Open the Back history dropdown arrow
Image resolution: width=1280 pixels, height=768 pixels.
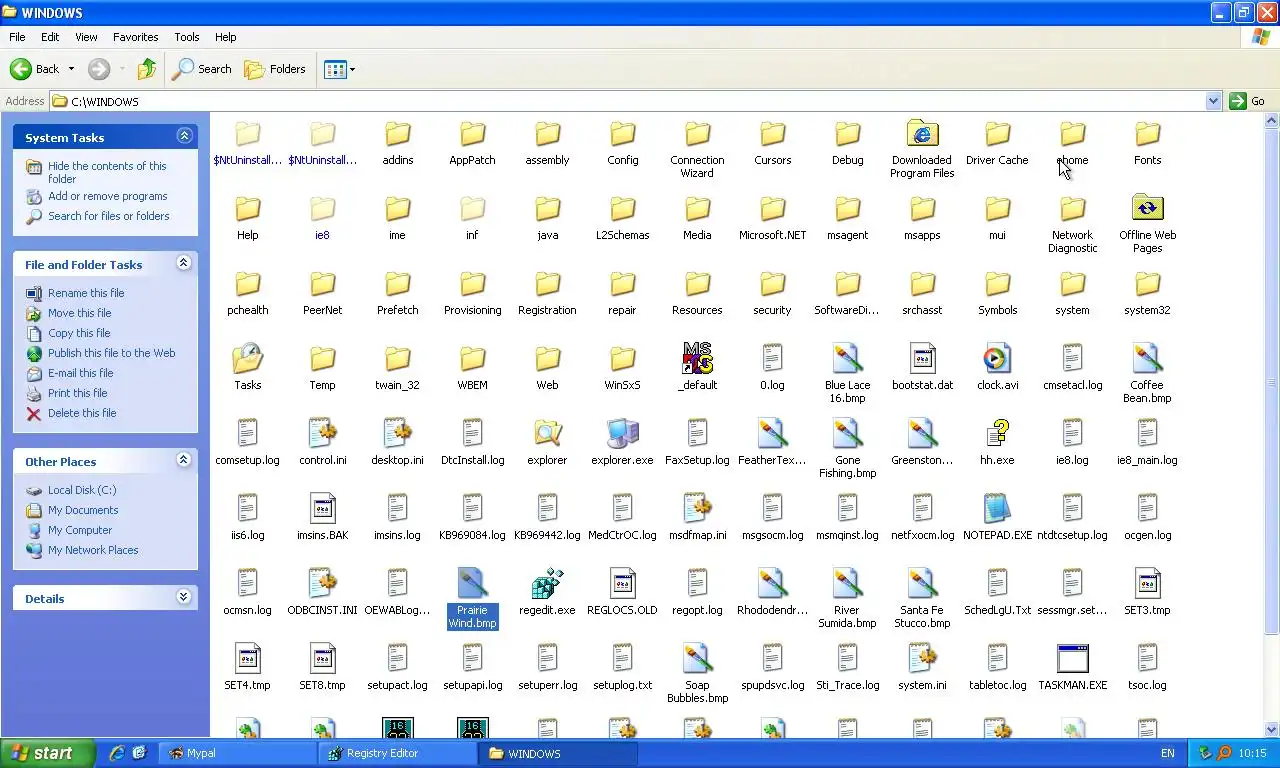click(x=71, y=69)
